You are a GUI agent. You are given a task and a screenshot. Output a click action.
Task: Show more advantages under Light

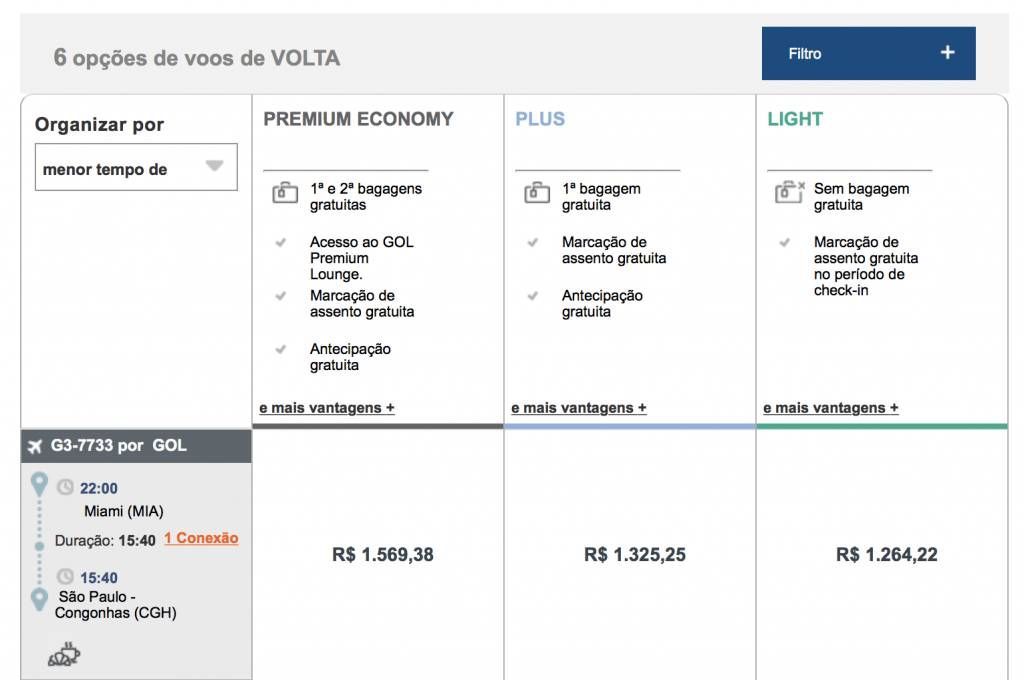[830, 408]
